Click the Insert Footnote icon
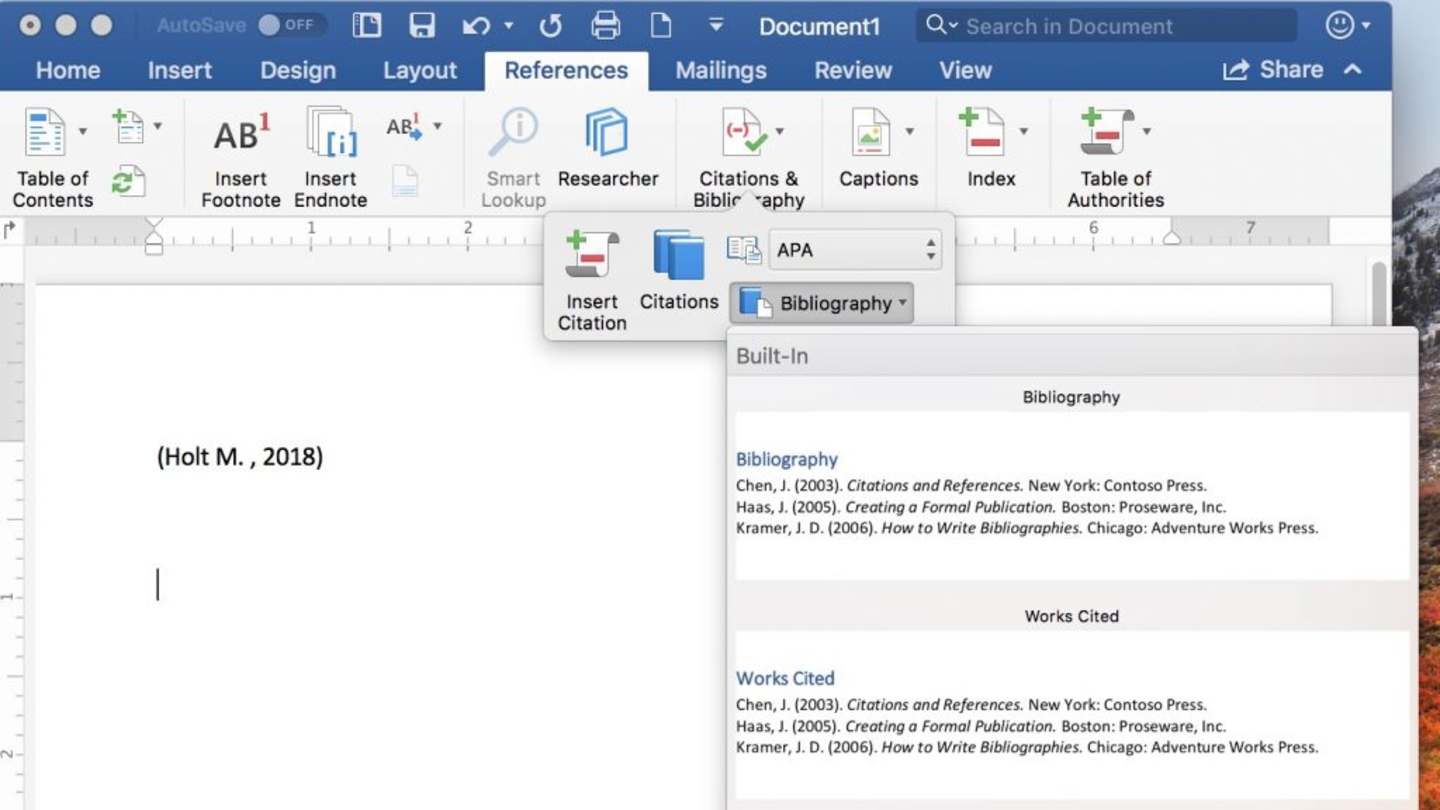Screen dimensions: 1440x810 pos(241,135)
